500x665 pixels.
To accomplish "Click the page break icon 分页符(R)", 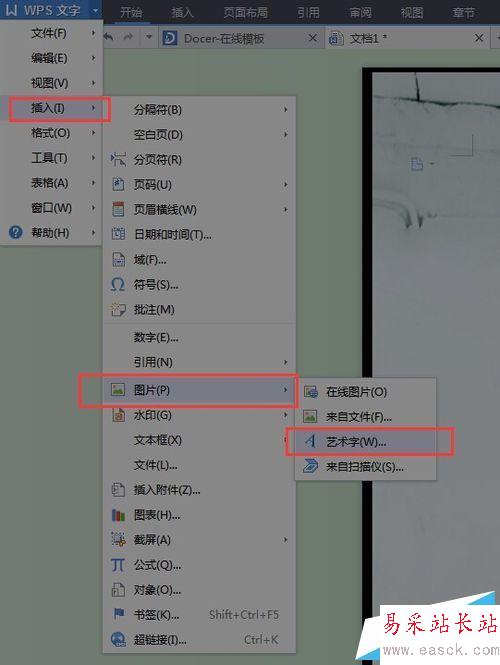I will (x=118, y=159).
